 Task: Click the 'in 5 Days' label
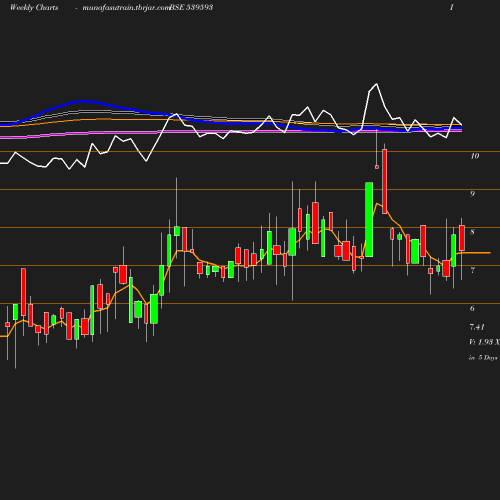coord(483,358)
